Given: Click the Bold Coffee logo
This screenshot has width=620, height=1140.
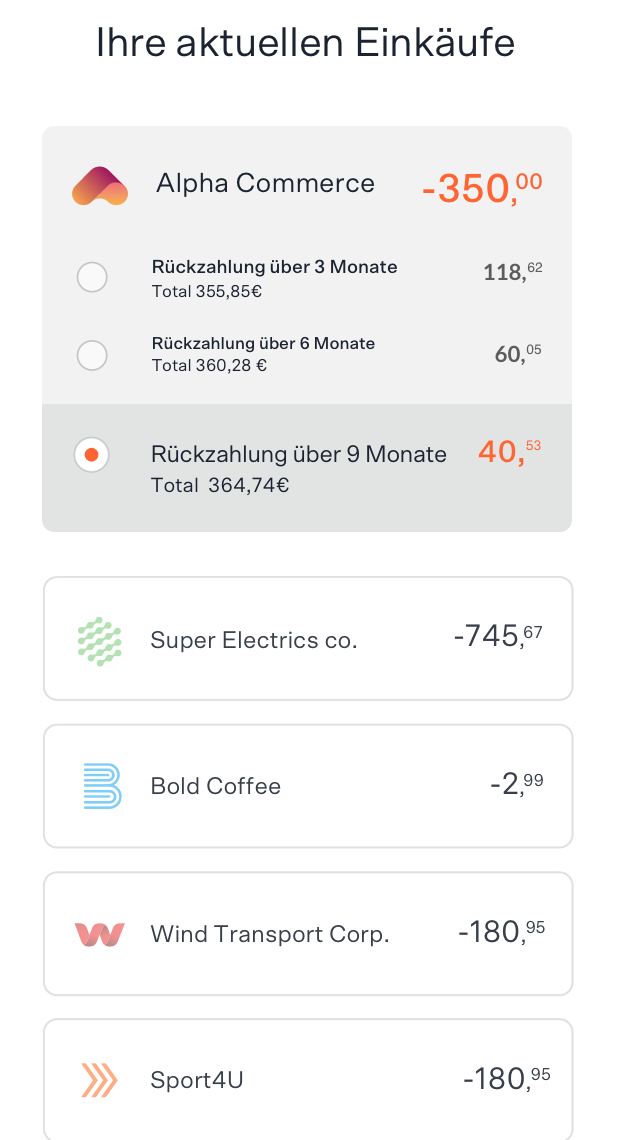Looking at the screenshot, I should 100,786.
